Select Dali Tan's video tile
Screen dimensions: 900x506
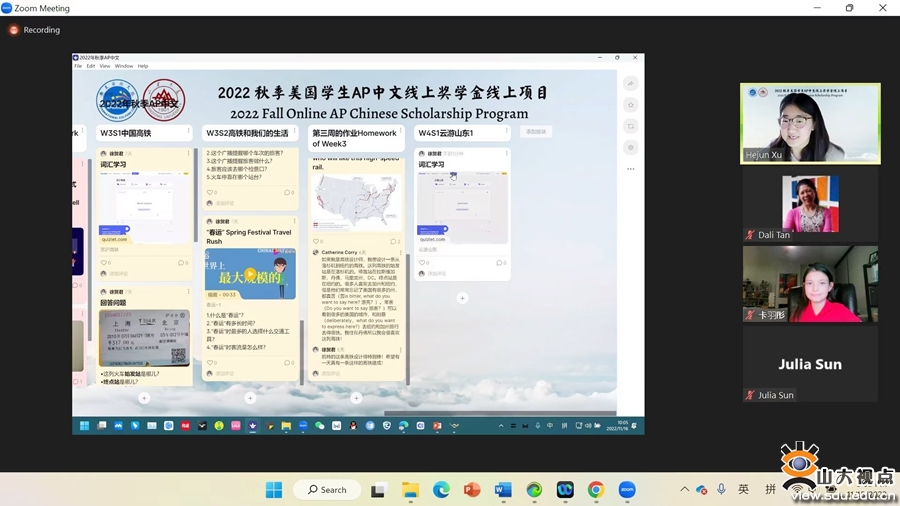coord(810,204)
